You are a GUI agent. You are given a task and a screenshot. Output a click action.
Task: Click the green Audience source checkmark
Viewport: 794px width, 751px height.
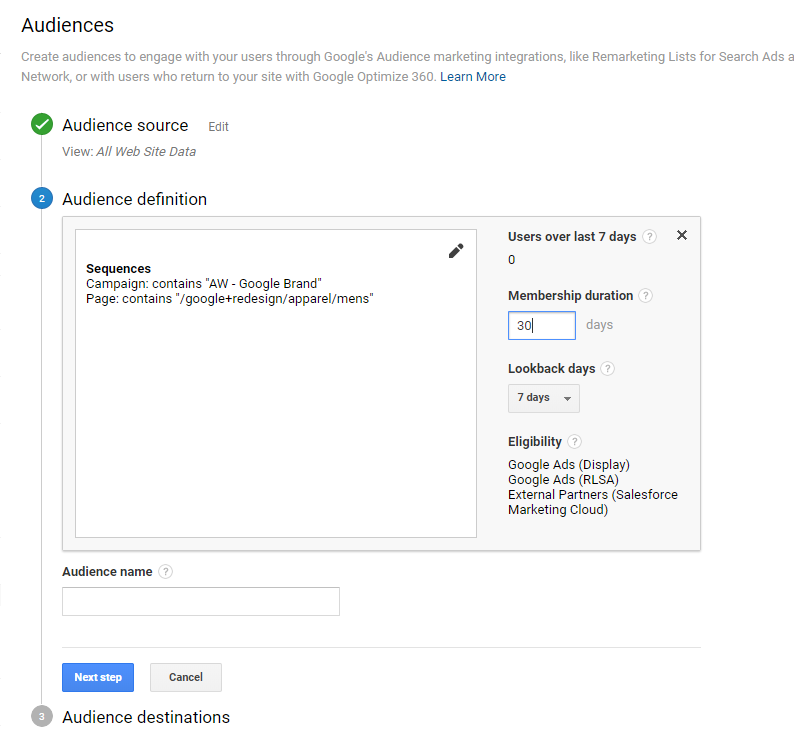[x=42, y=125]
